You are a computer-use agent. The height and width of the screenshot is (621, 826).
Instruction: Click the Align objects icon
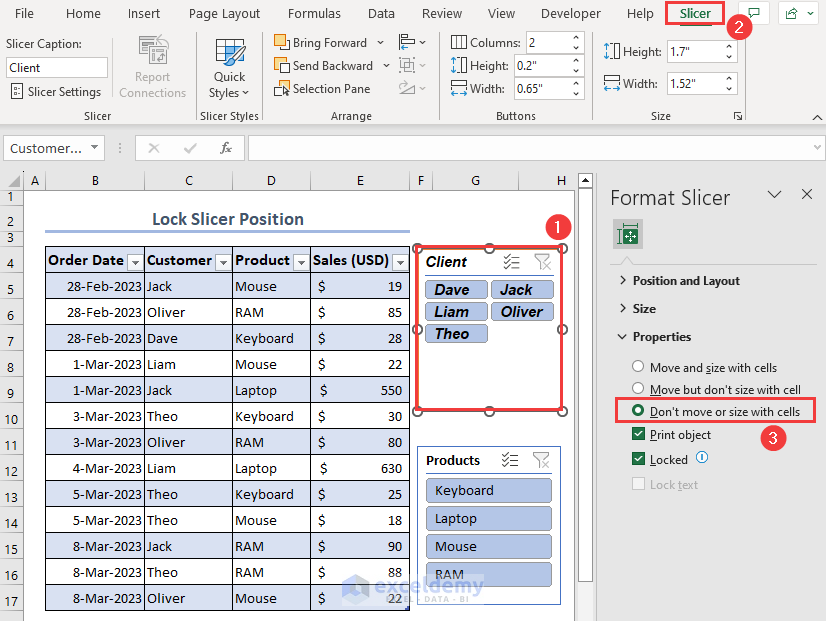tap(407, 42)
